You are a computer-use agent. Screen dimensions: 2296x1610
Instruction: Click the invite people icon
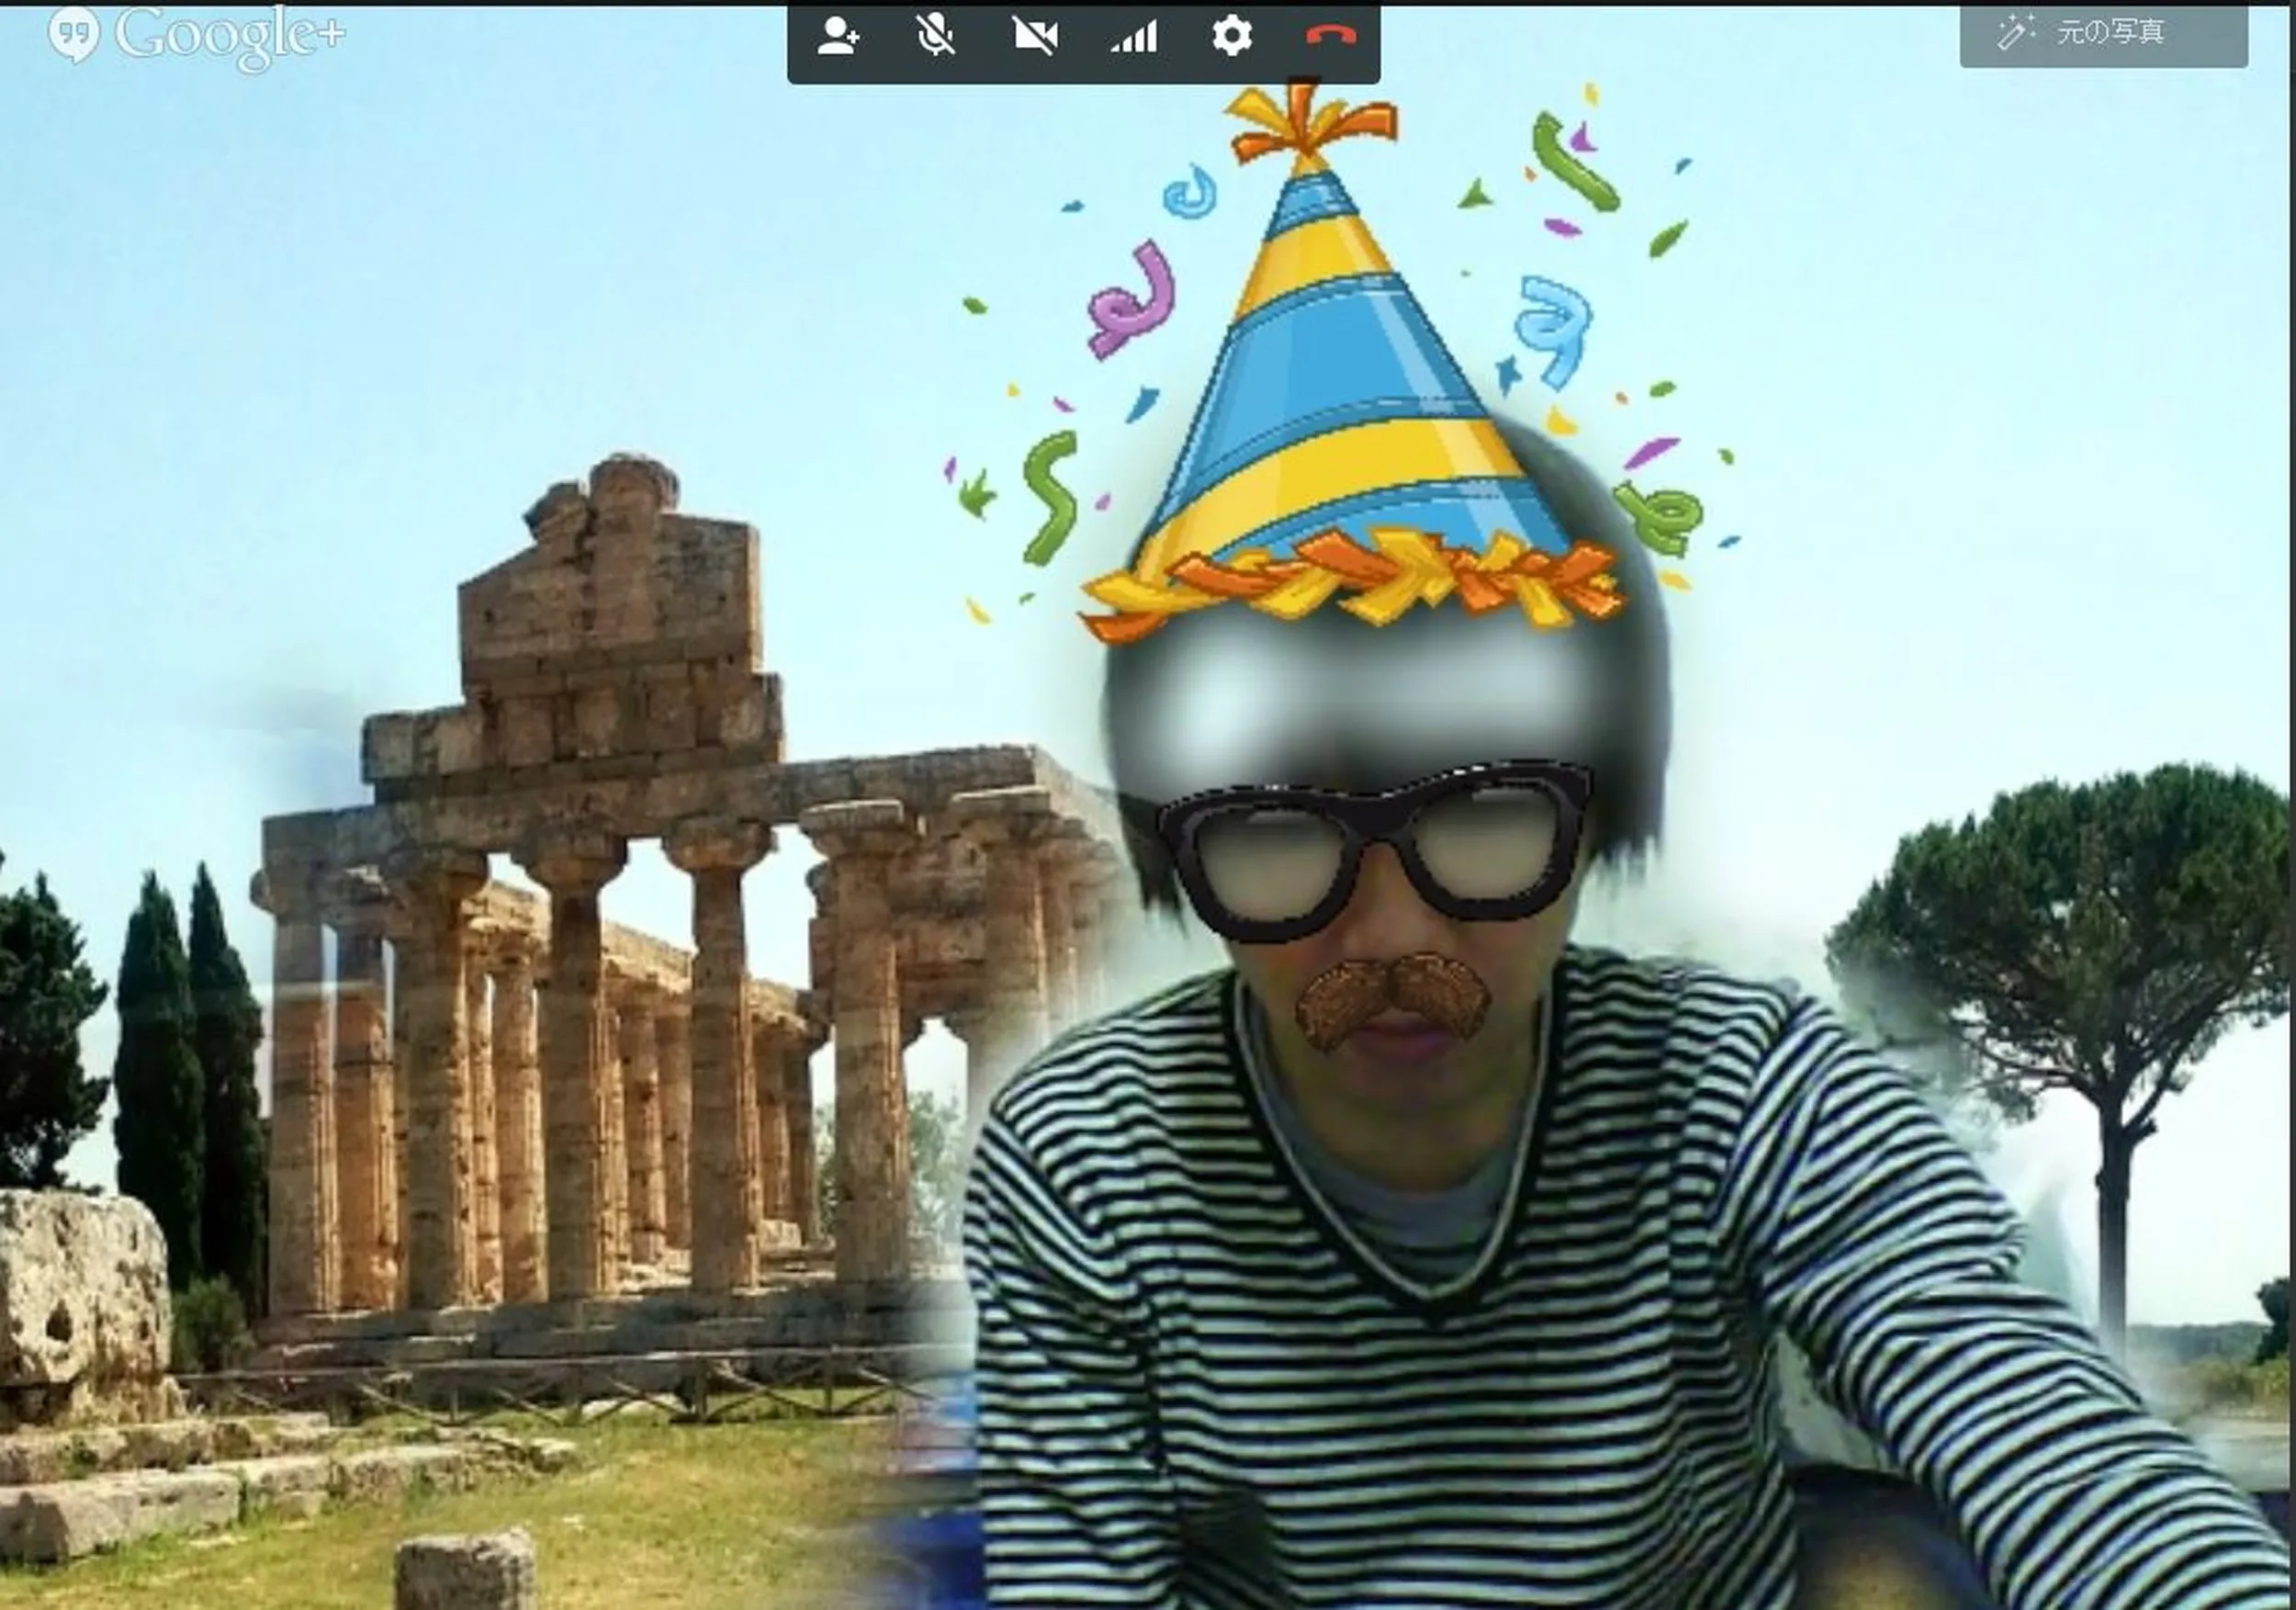tap(837, 37)
